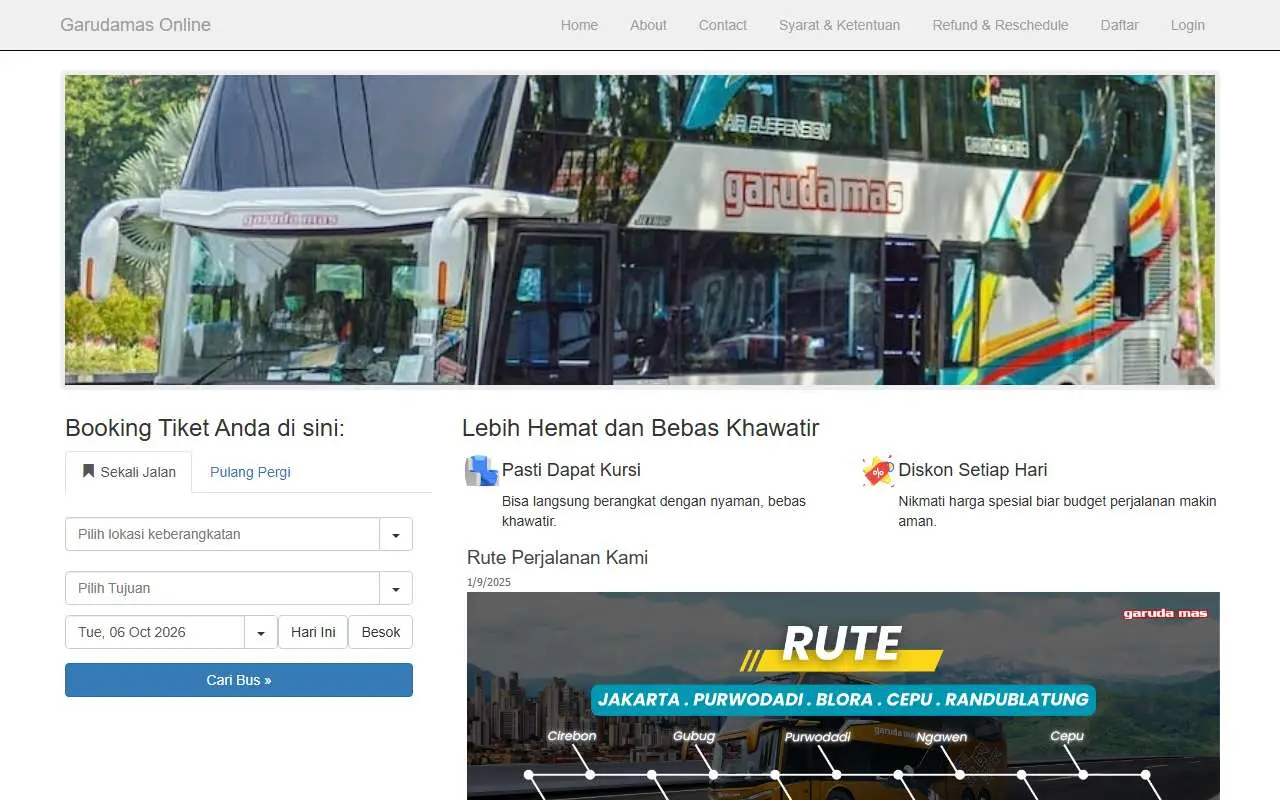Viewport: 1280px width, 800px height.
Task: Click the Bisa langsung berangkat description text
Action: pos(654,511)
